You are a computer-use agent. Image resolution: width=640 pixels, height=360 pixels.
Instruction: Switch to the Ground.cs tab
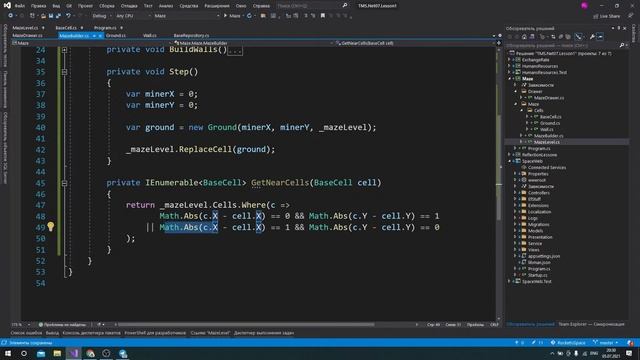[116, 36]
